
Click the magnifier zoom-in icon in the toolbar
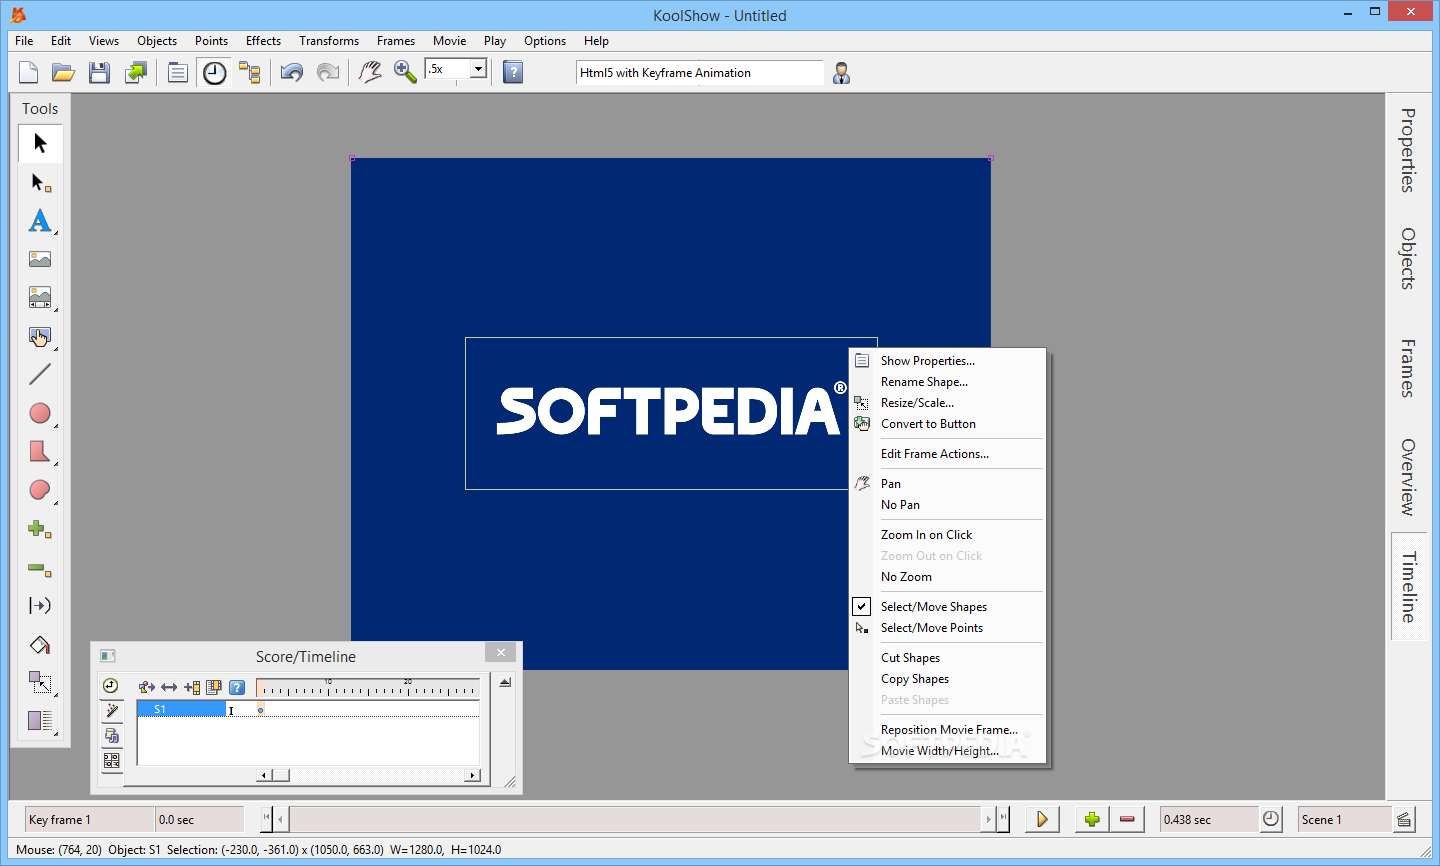coord(405,72)
